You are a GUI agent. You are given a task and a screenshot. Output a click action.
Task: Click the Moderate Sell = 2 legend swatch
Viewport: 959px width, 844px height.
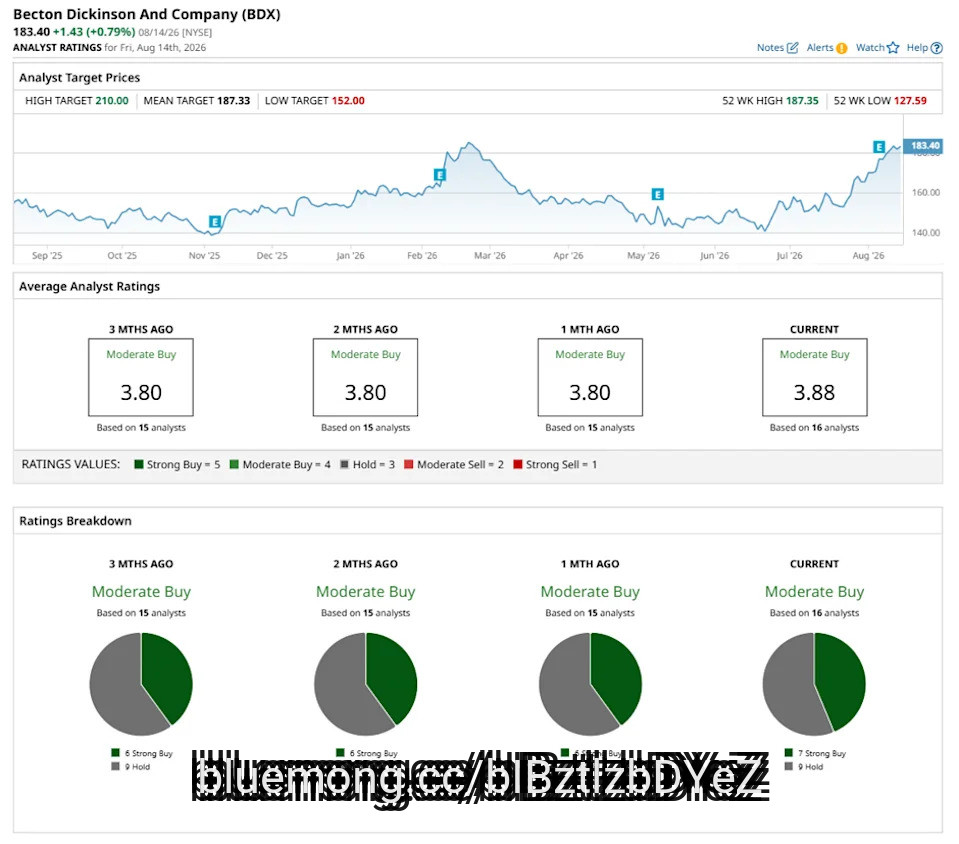pos(409,465)
